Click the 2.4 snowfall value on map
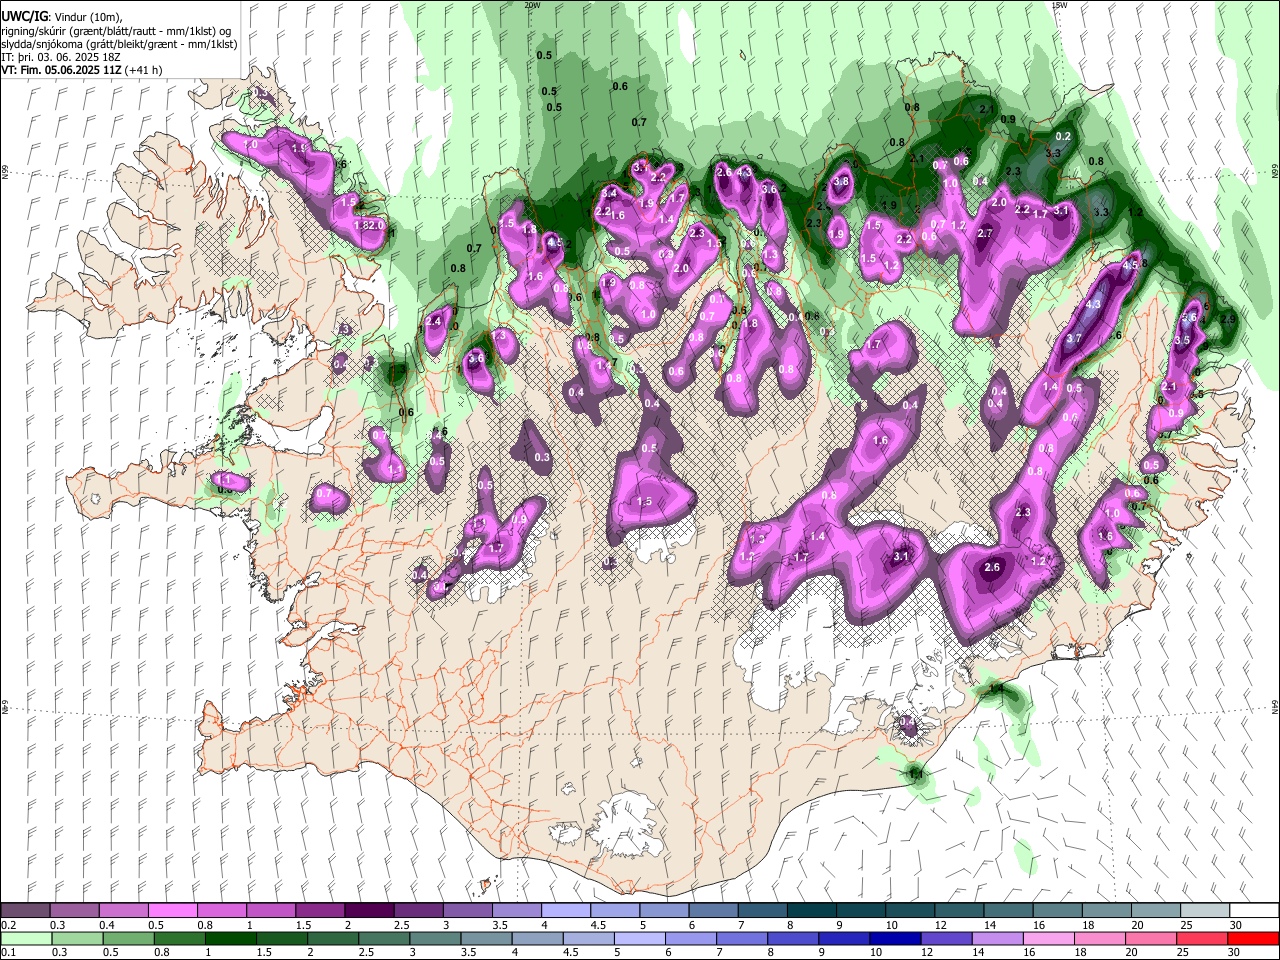The image size is (1280, 960). pyautogui.click(x=433, y=321)
